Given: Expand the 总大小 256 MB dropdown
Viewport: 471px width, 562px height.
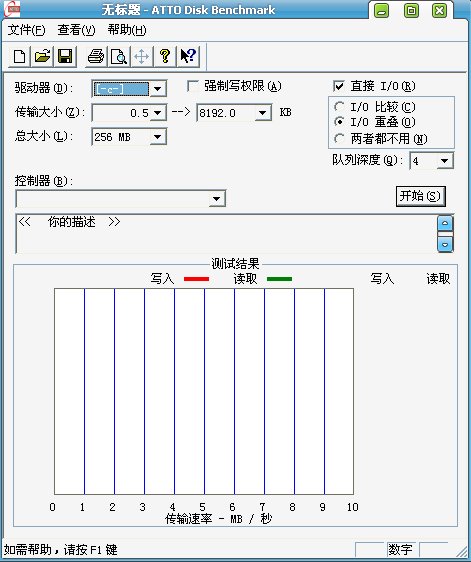Looking at the screenshot, I should tap(158, 137).
